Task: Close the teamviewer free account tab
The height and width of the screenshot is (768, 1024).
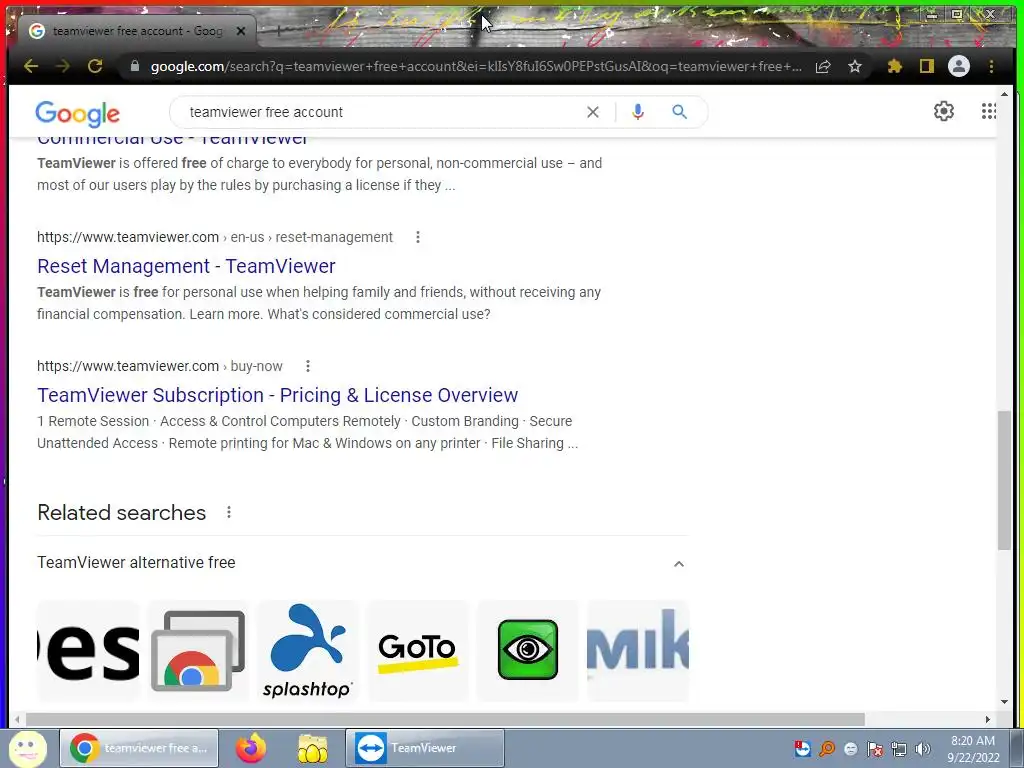Action: click(241, 31)
